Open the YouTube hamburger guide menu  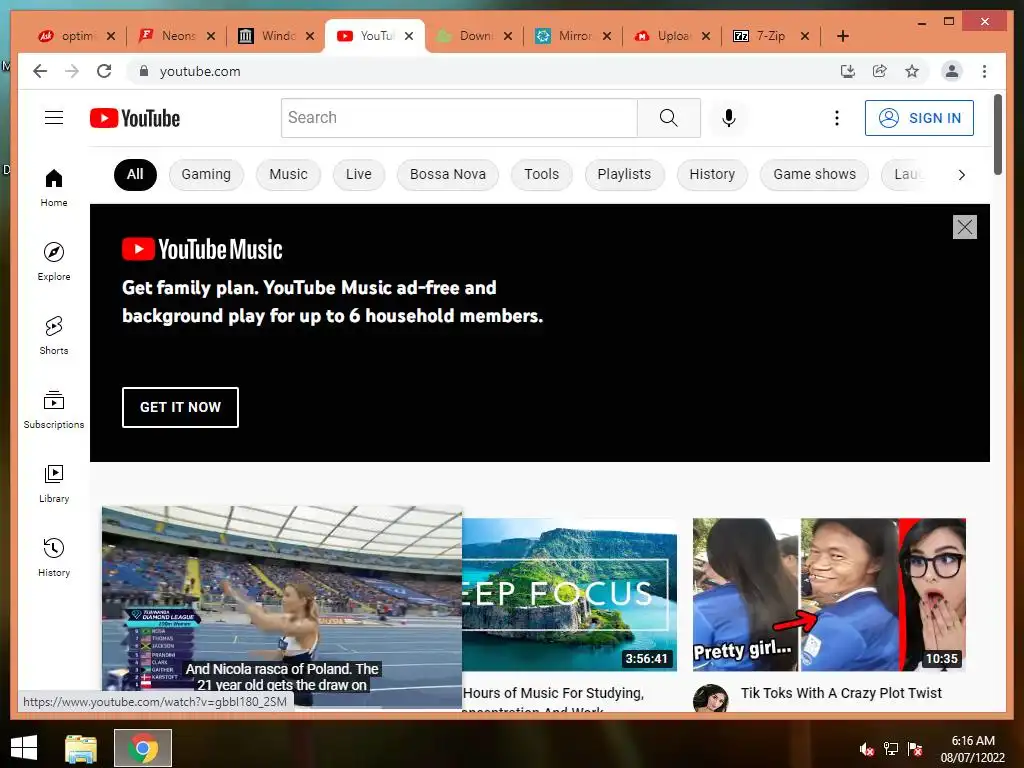[54, 118]
